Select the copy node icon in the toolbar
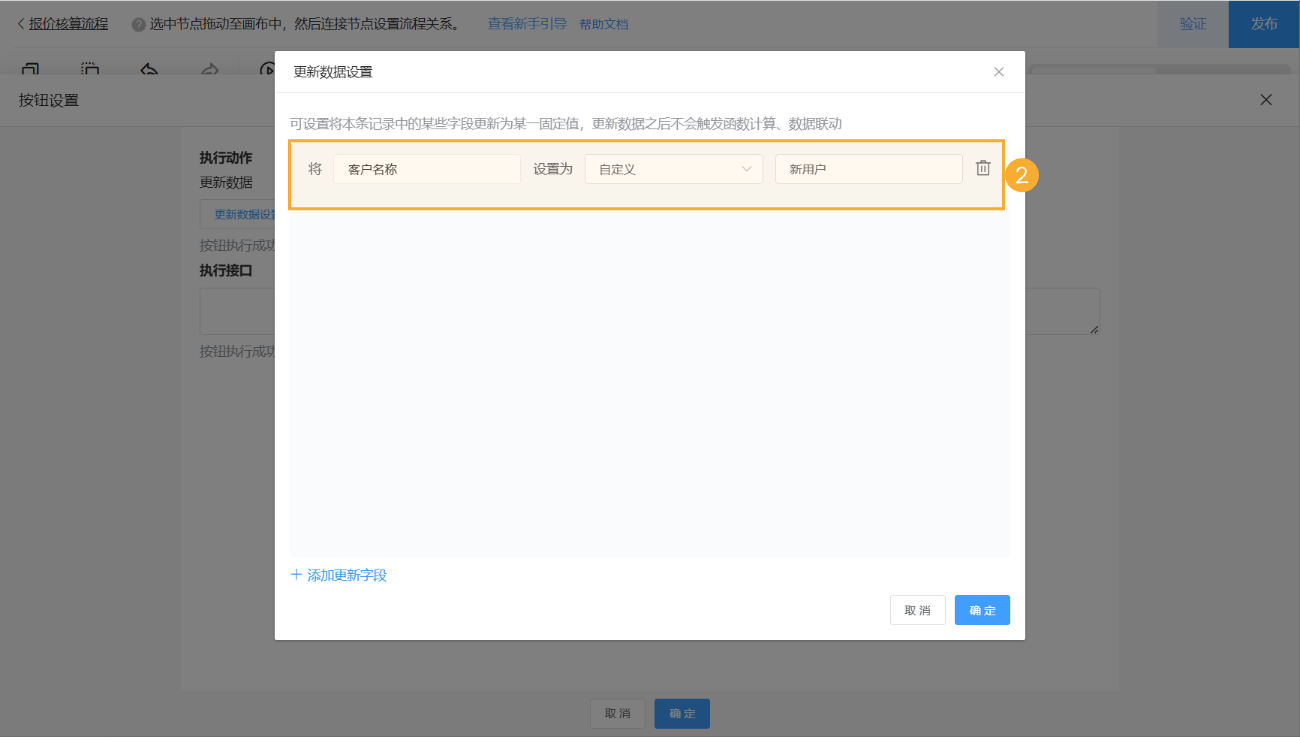The width and height of the screenshot is (1300, 737). [29, 66]
